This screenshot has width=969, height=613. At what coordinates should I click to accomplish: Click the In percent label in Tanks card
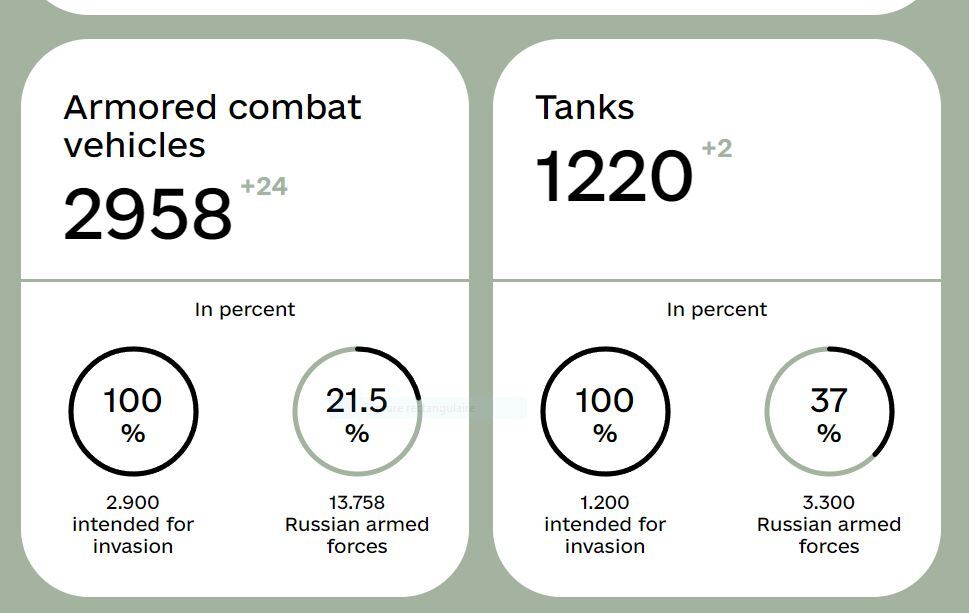pyautogui.click(x=717, y=310)
